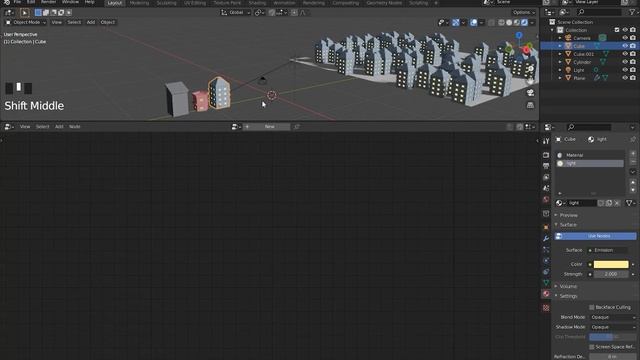The height and width of the screenshot is (360, 640).
Task: Hide the Cube object in outliner
Action: pos(624,46)
